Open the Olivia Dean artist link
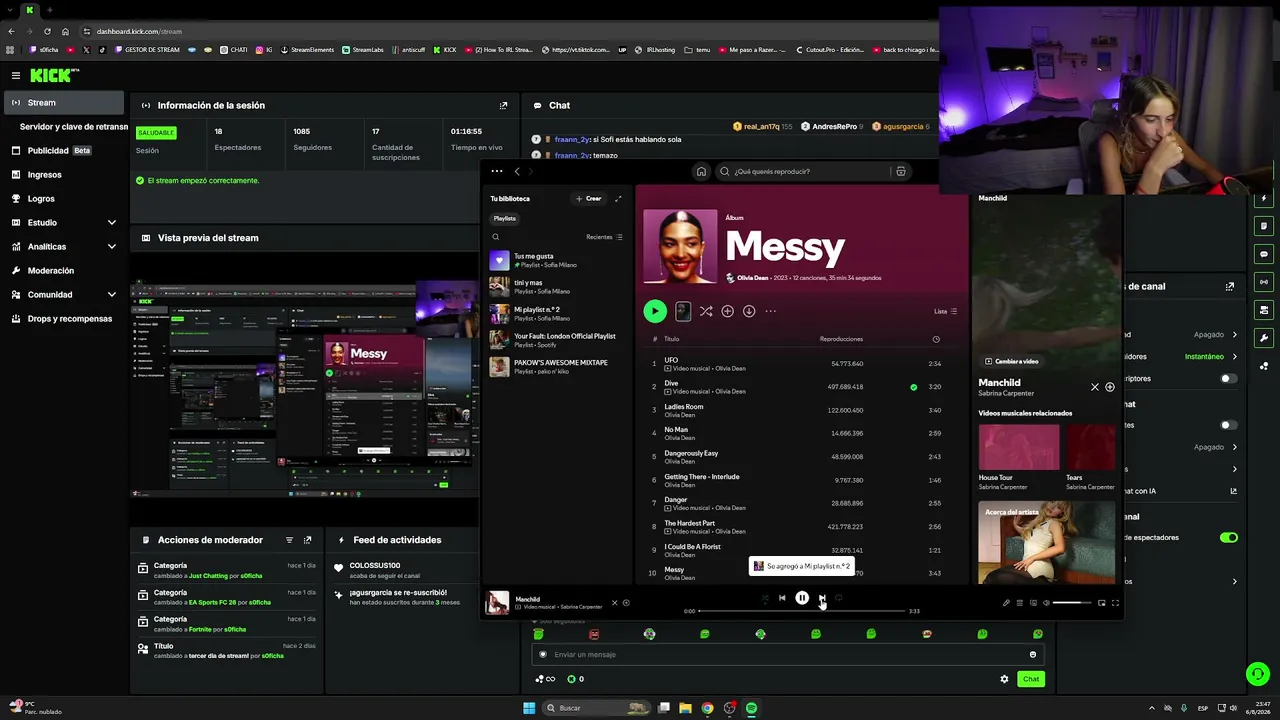The image size is (1280, 720). pos(753,278)
